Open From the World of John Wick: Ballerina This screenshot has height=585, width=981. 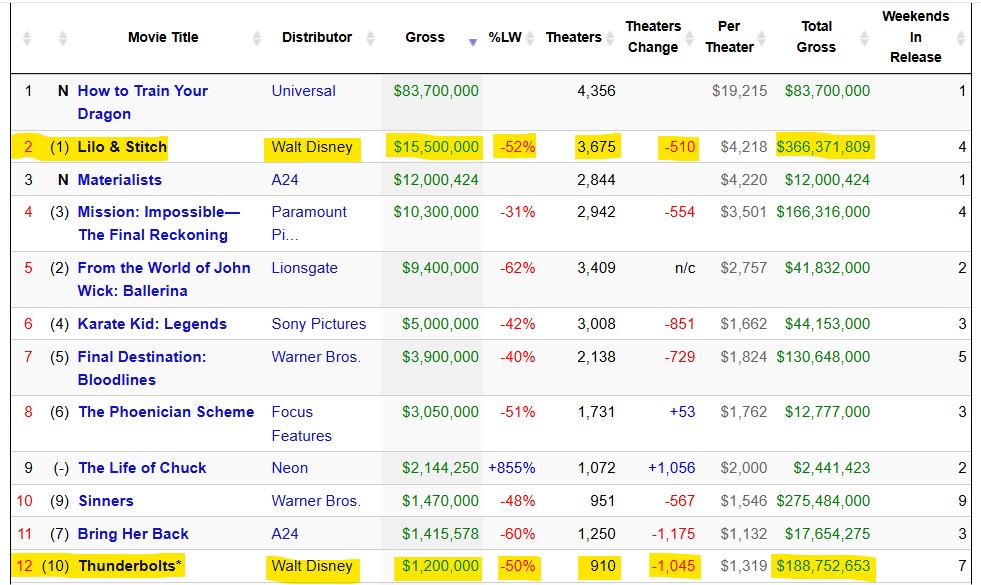[x=164, y=279]
